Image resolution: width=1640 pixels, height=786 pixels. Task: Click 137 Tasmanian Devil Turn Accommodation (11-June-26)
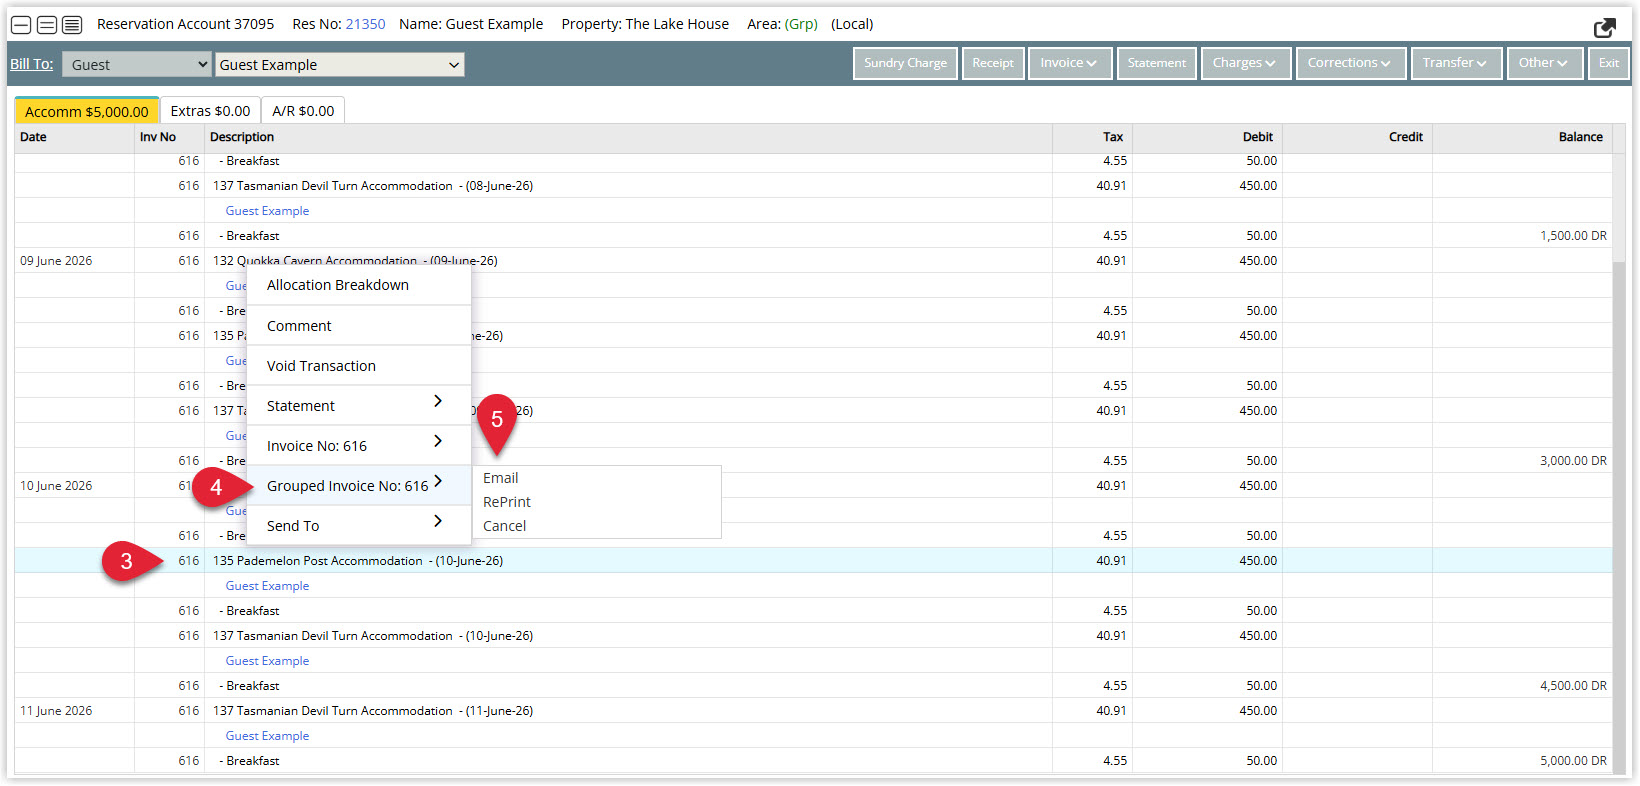click(x=373, y=711)
